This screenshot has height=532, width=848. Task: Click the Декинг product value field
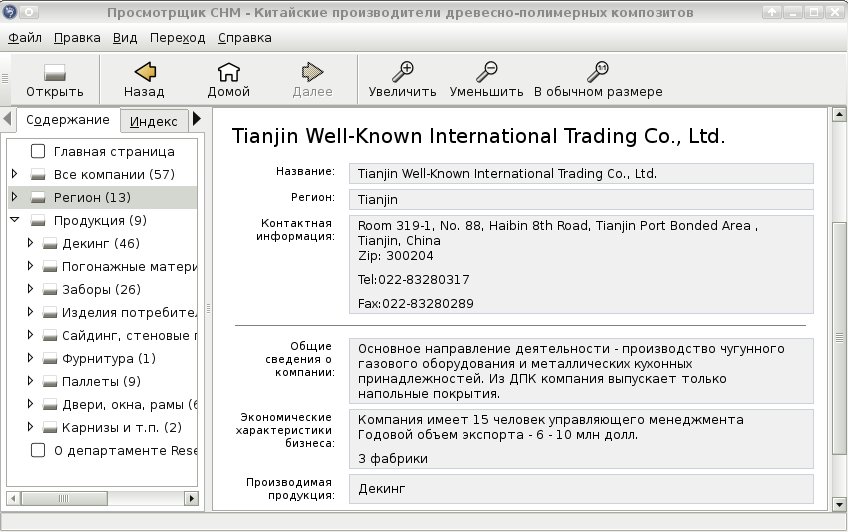(581, 489)
